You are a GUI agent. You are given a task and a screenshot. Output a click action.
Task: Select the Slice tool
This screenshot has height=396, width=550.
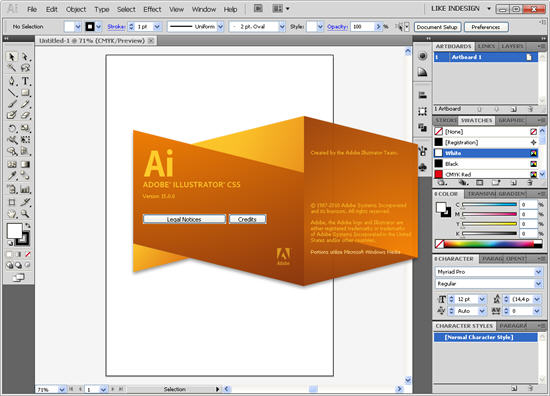tap(25, 202)
